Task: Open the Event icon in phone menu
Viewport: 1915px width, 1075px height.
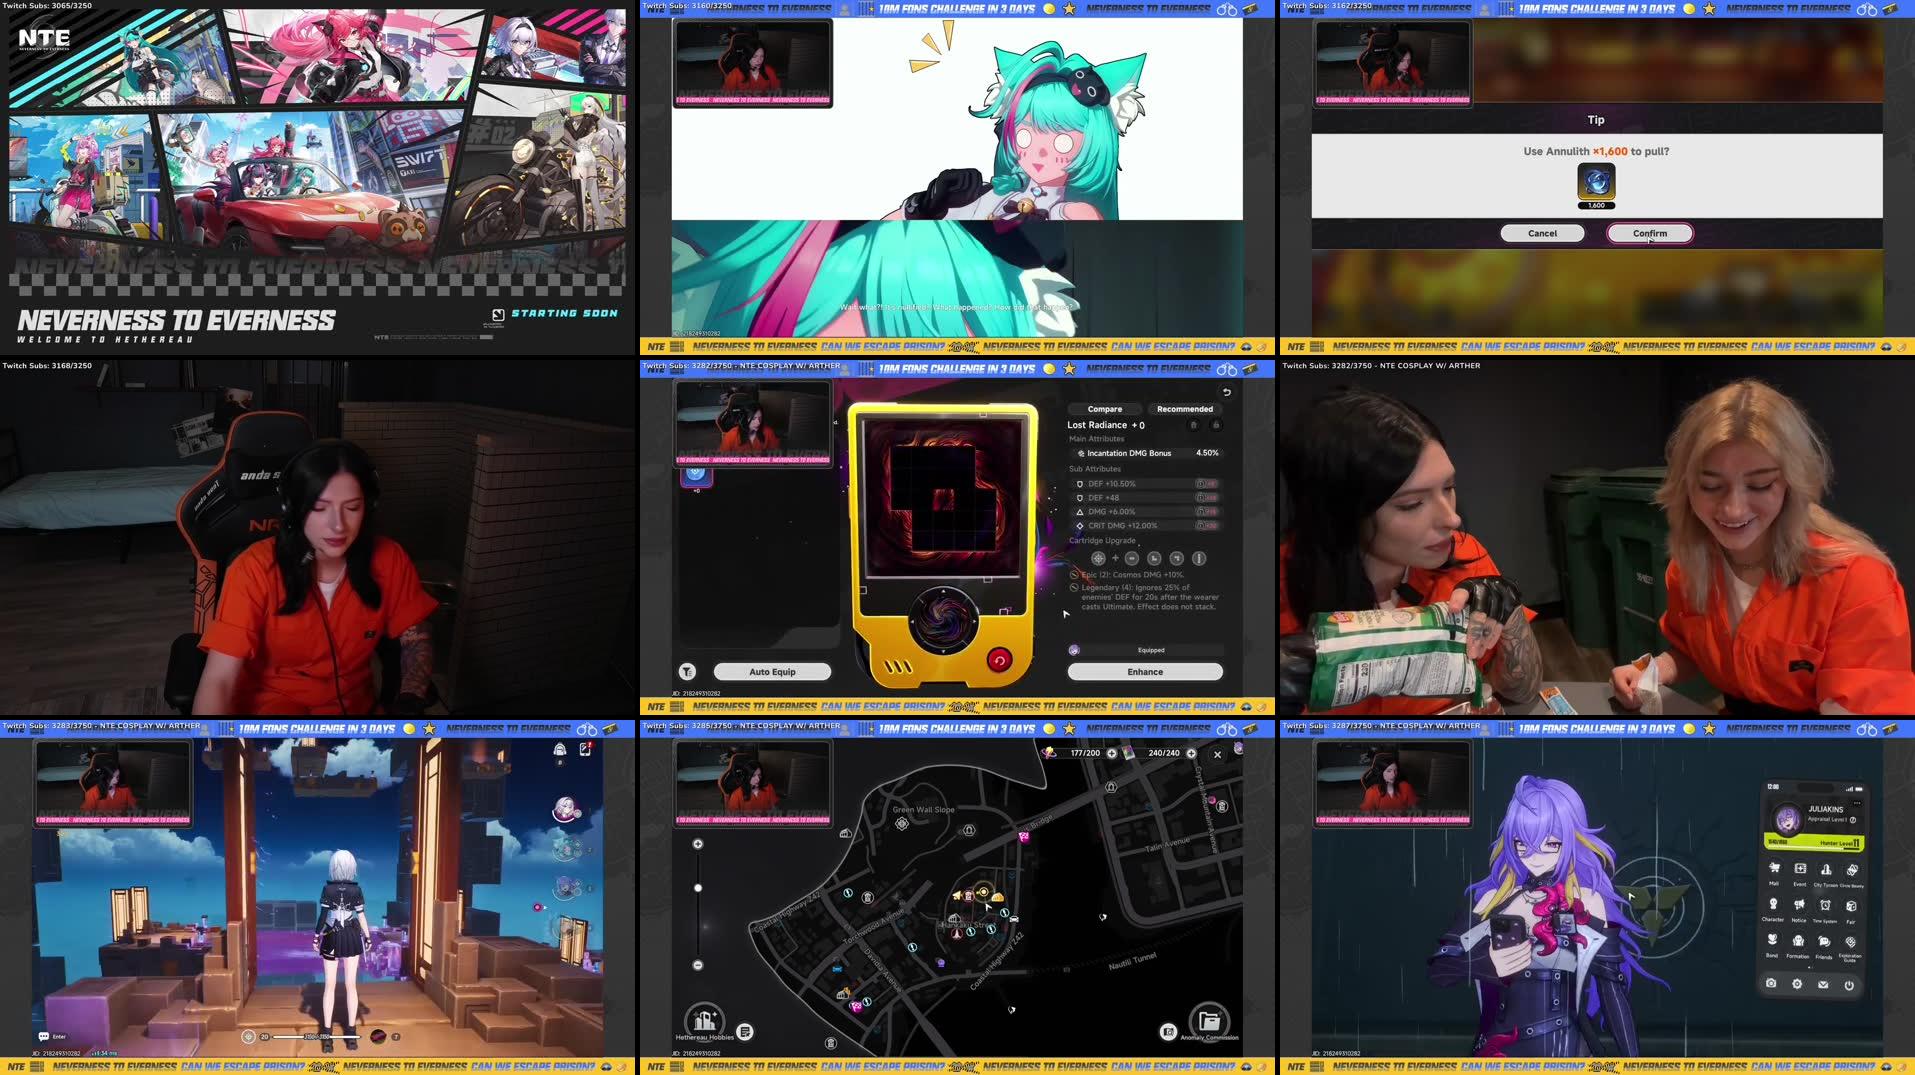Action: point(1800,869)
